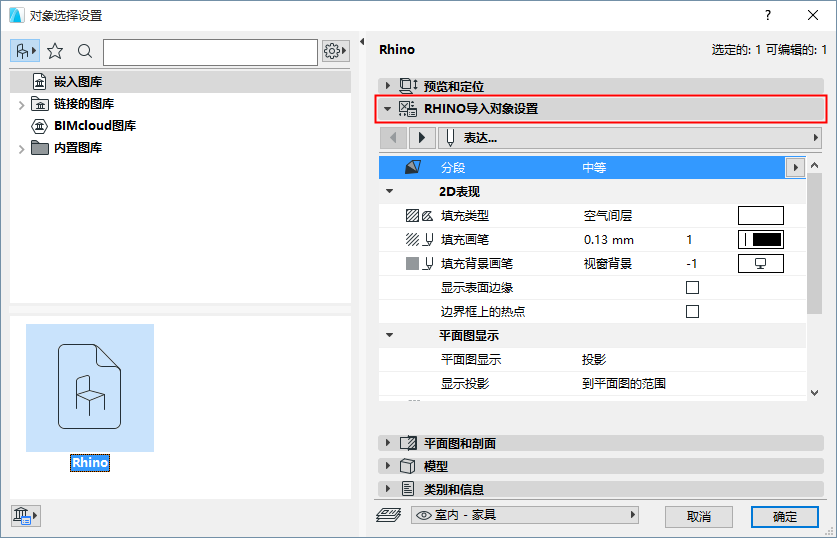This screenshot has height=538, width=837.
Task: Collapse the 平面图显示 group
Action: 389,335
